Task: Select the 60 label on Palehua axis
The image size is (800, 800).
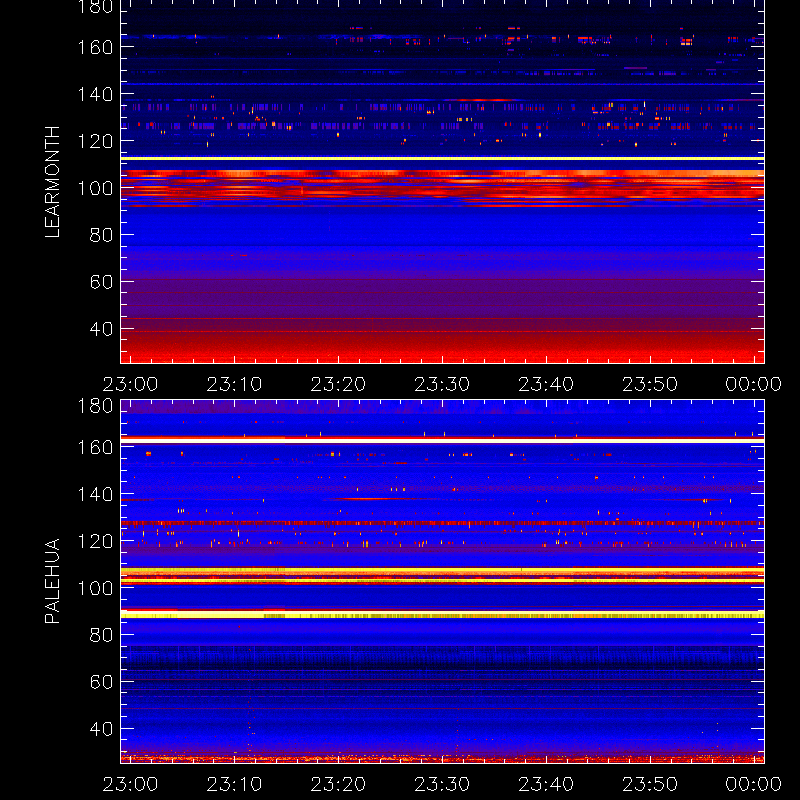Action: click(101, 682)
